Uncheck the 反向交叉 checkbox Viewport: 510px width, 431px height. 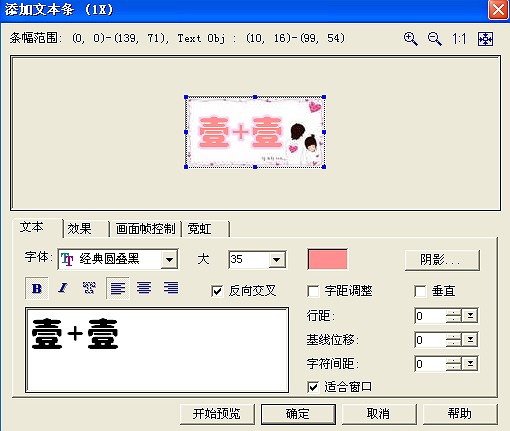[217, 291]
